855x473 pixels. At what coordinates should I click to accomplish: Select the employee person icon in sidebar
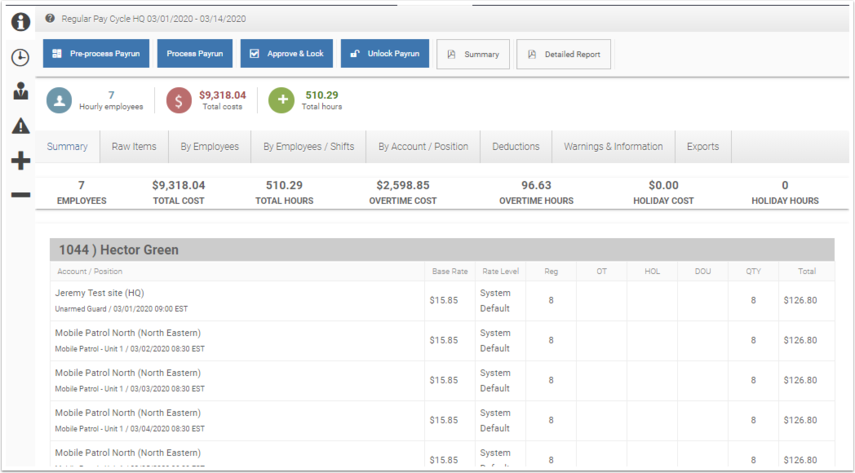pos(21,91)
